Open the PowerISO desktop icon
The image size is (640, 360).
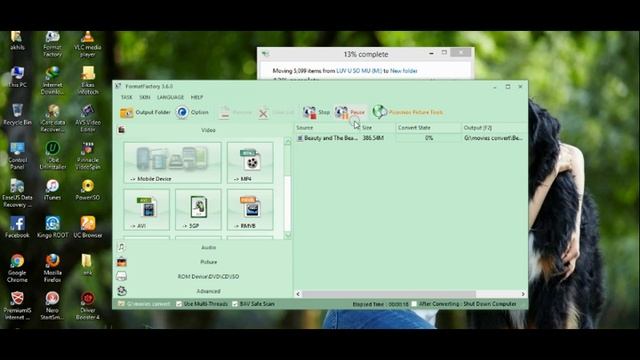point(87,190)
